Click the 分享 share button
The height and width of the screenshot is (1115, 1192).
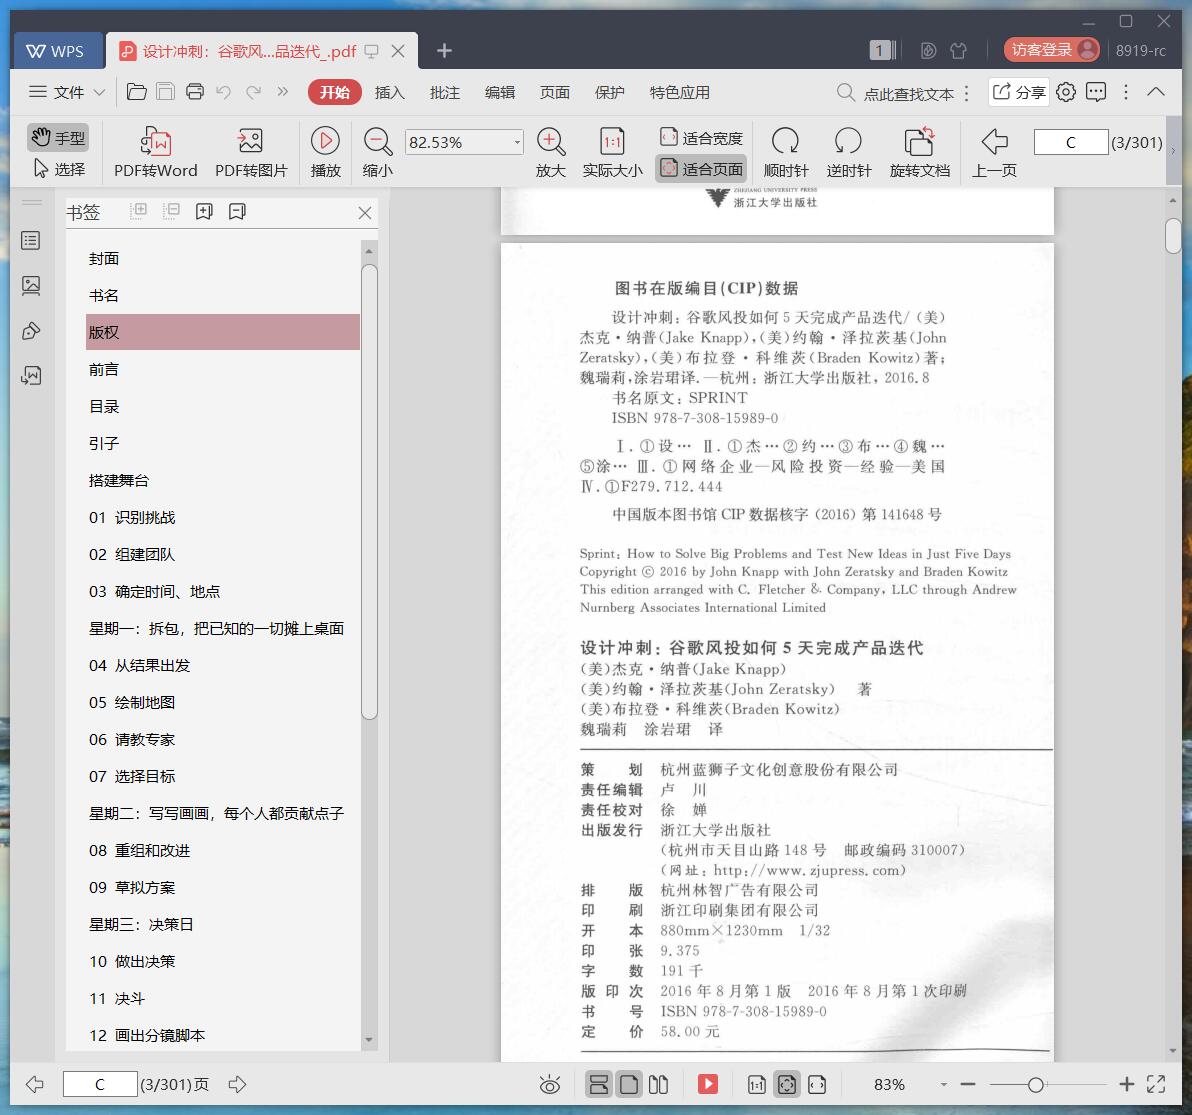pyautogui.click(x=1019, y=92)
